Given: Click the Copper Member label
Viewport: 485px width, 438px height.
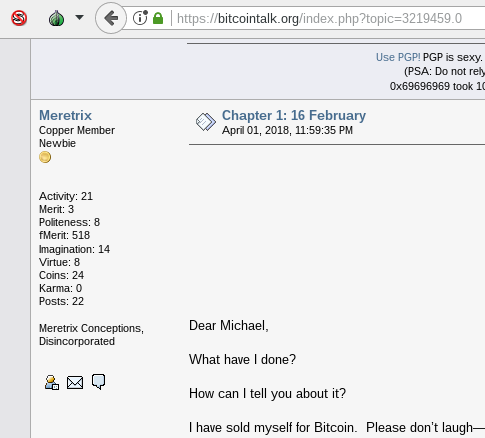Looking at the screenshot, I should point(77,130).
